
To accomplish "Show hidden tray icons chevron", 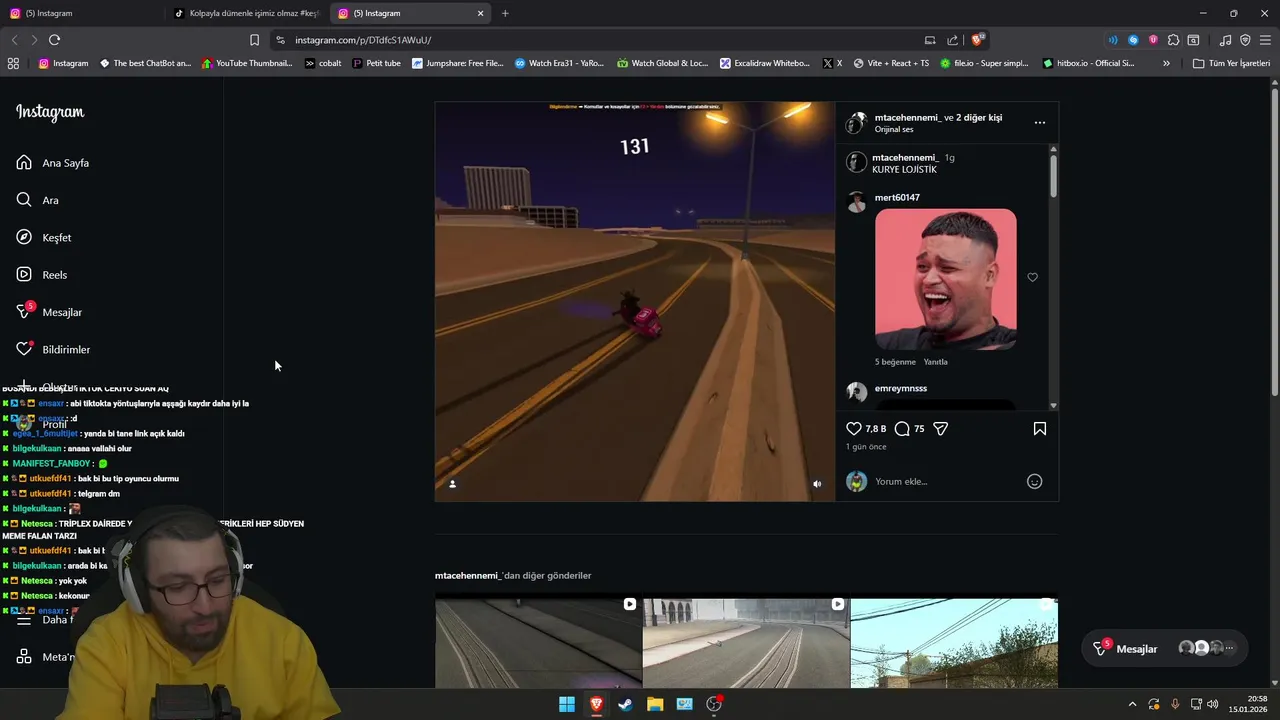I will pos(1132,704).
